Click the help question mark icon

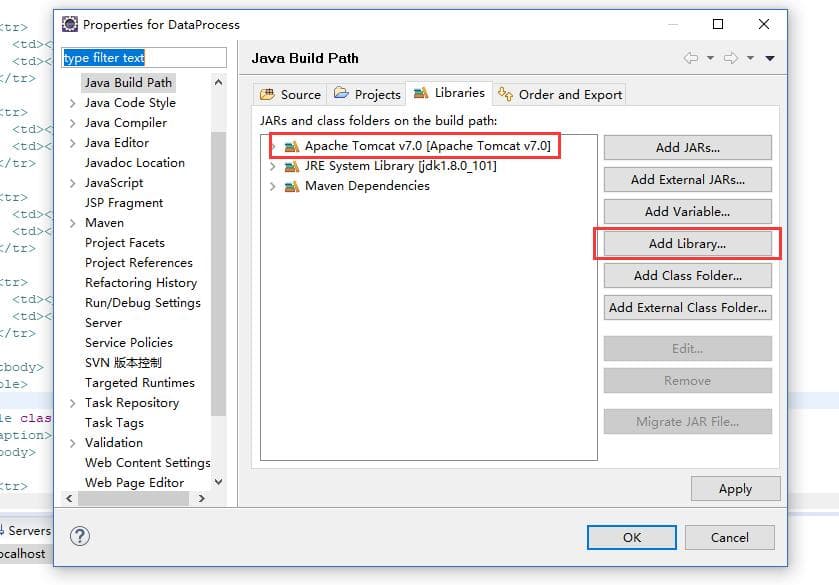coord(80,536)
